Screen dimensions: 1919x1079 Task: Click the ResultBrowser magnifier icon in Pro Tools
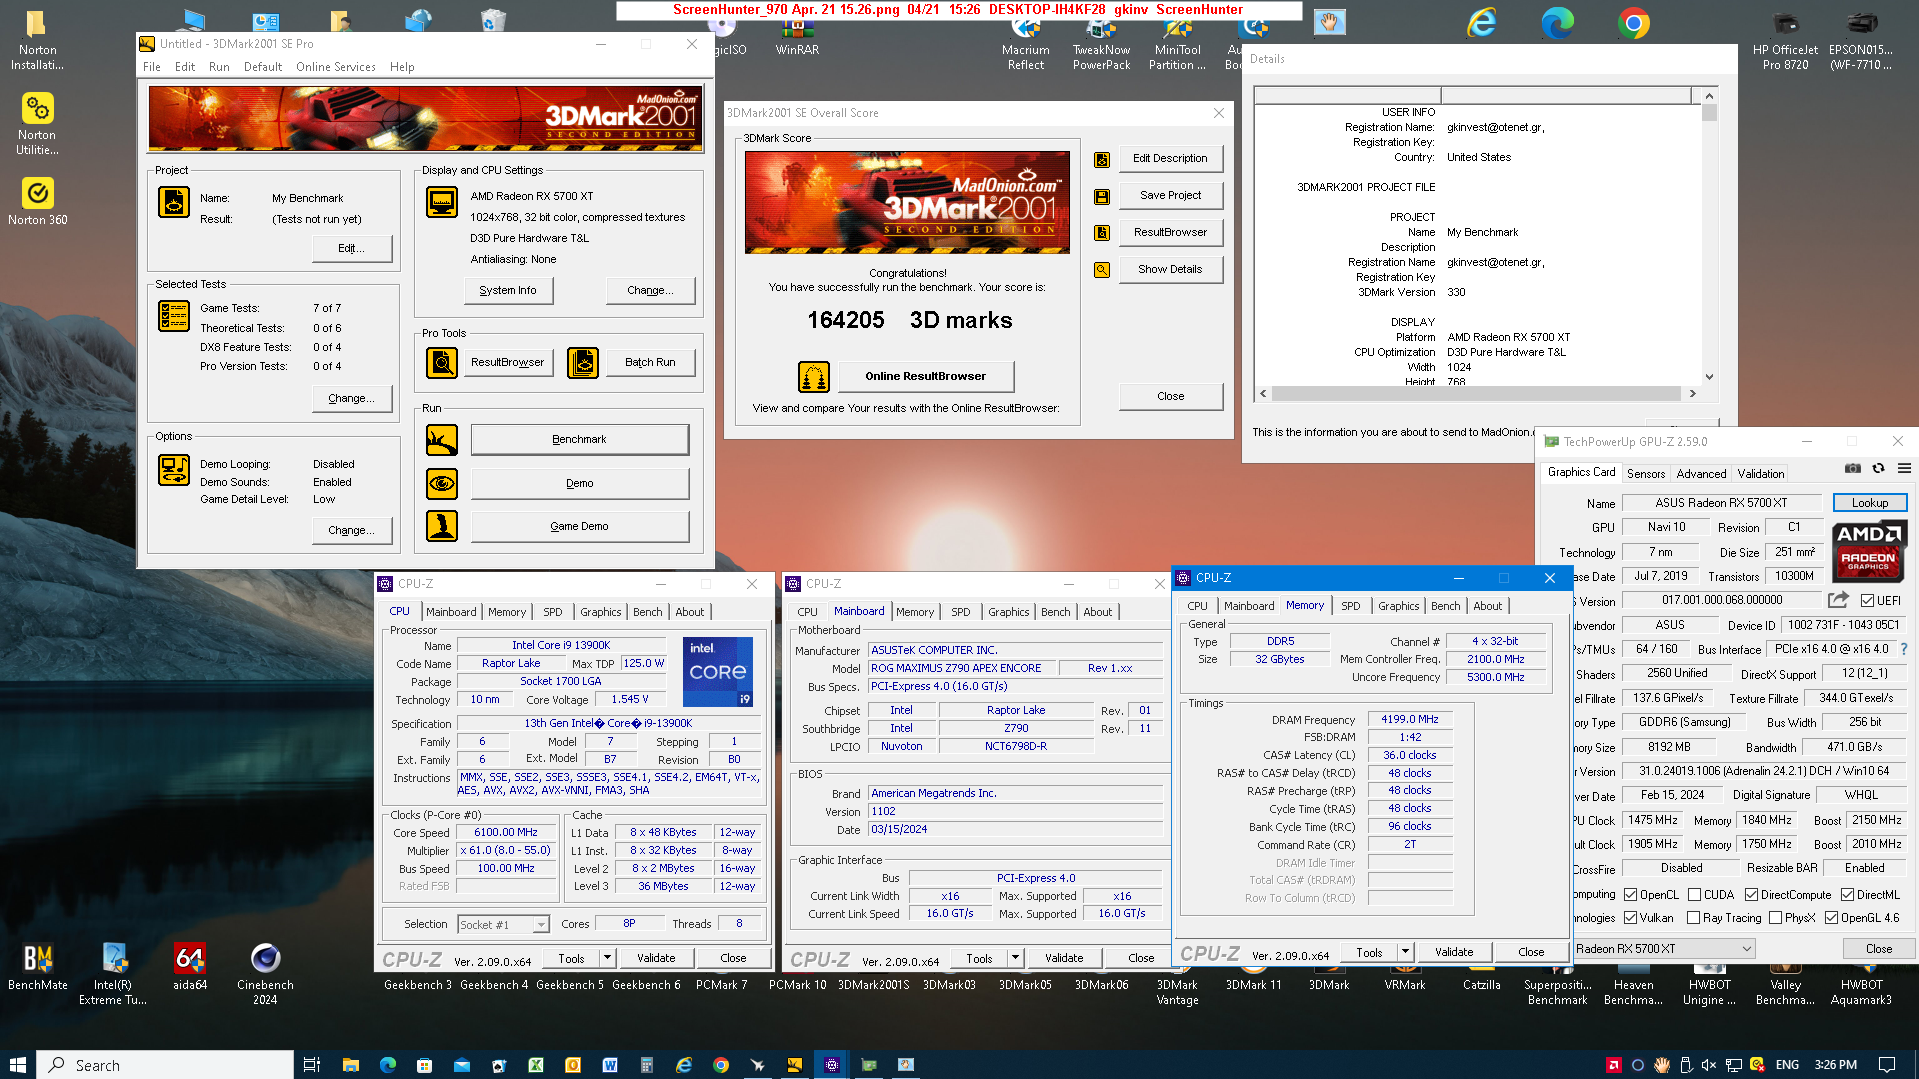pyautogui.click(x=442, y=362)
